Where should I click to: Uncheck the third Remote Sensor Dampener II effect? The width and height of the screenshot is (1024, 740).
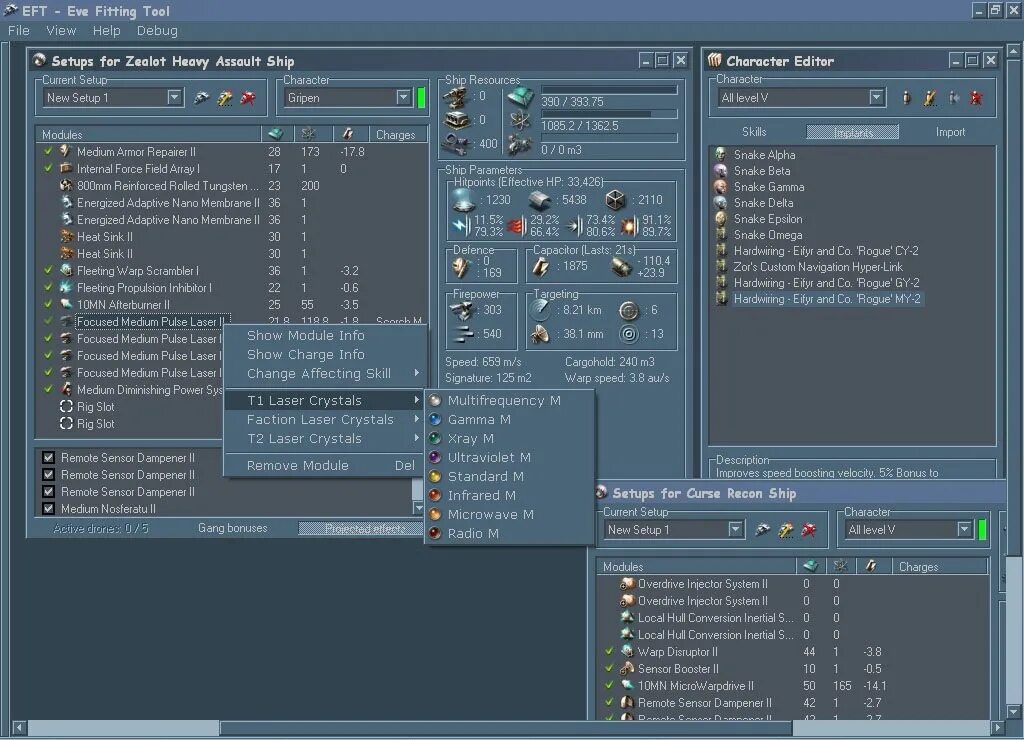pos(48,492)
